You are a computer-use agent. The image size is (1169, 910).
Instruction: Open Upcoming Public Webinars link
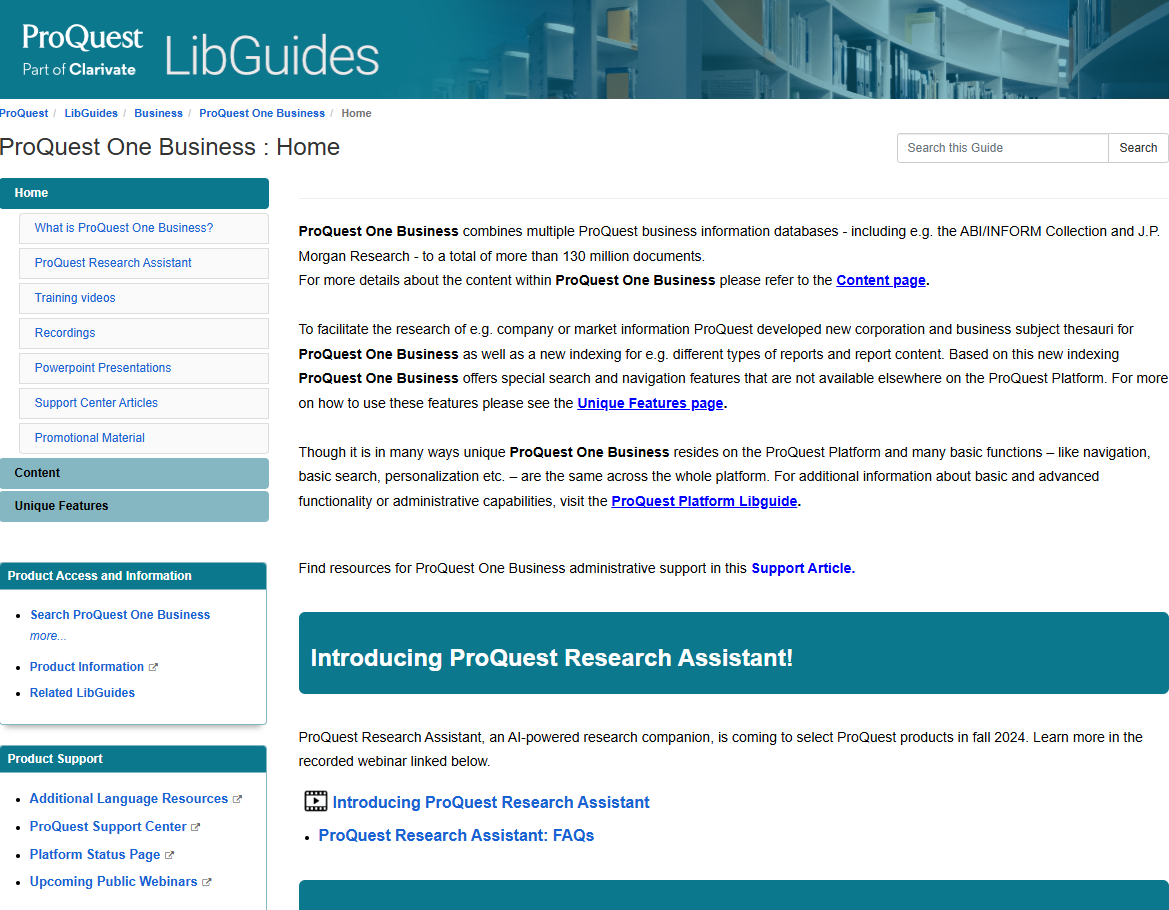pos(113,882)
